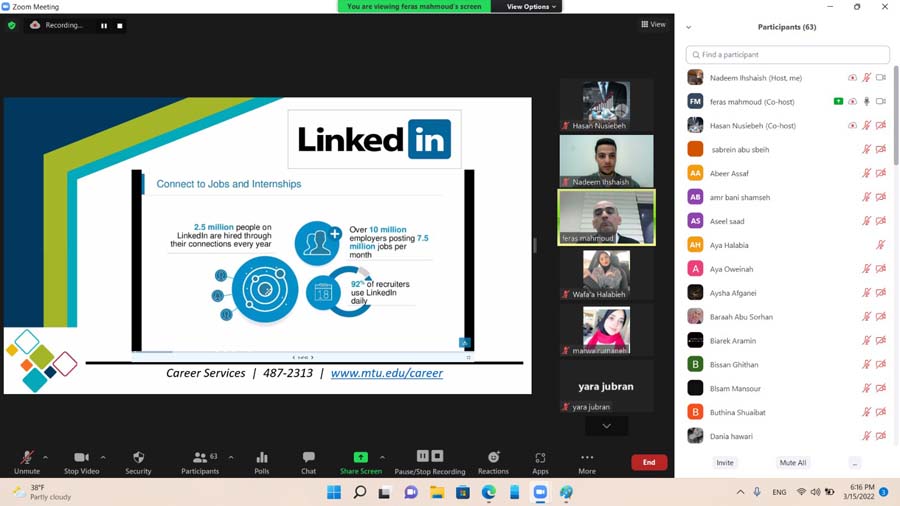Click the Unmute microphone button
This screenshot has width=900, height=506.
click(x=26, y=462)
